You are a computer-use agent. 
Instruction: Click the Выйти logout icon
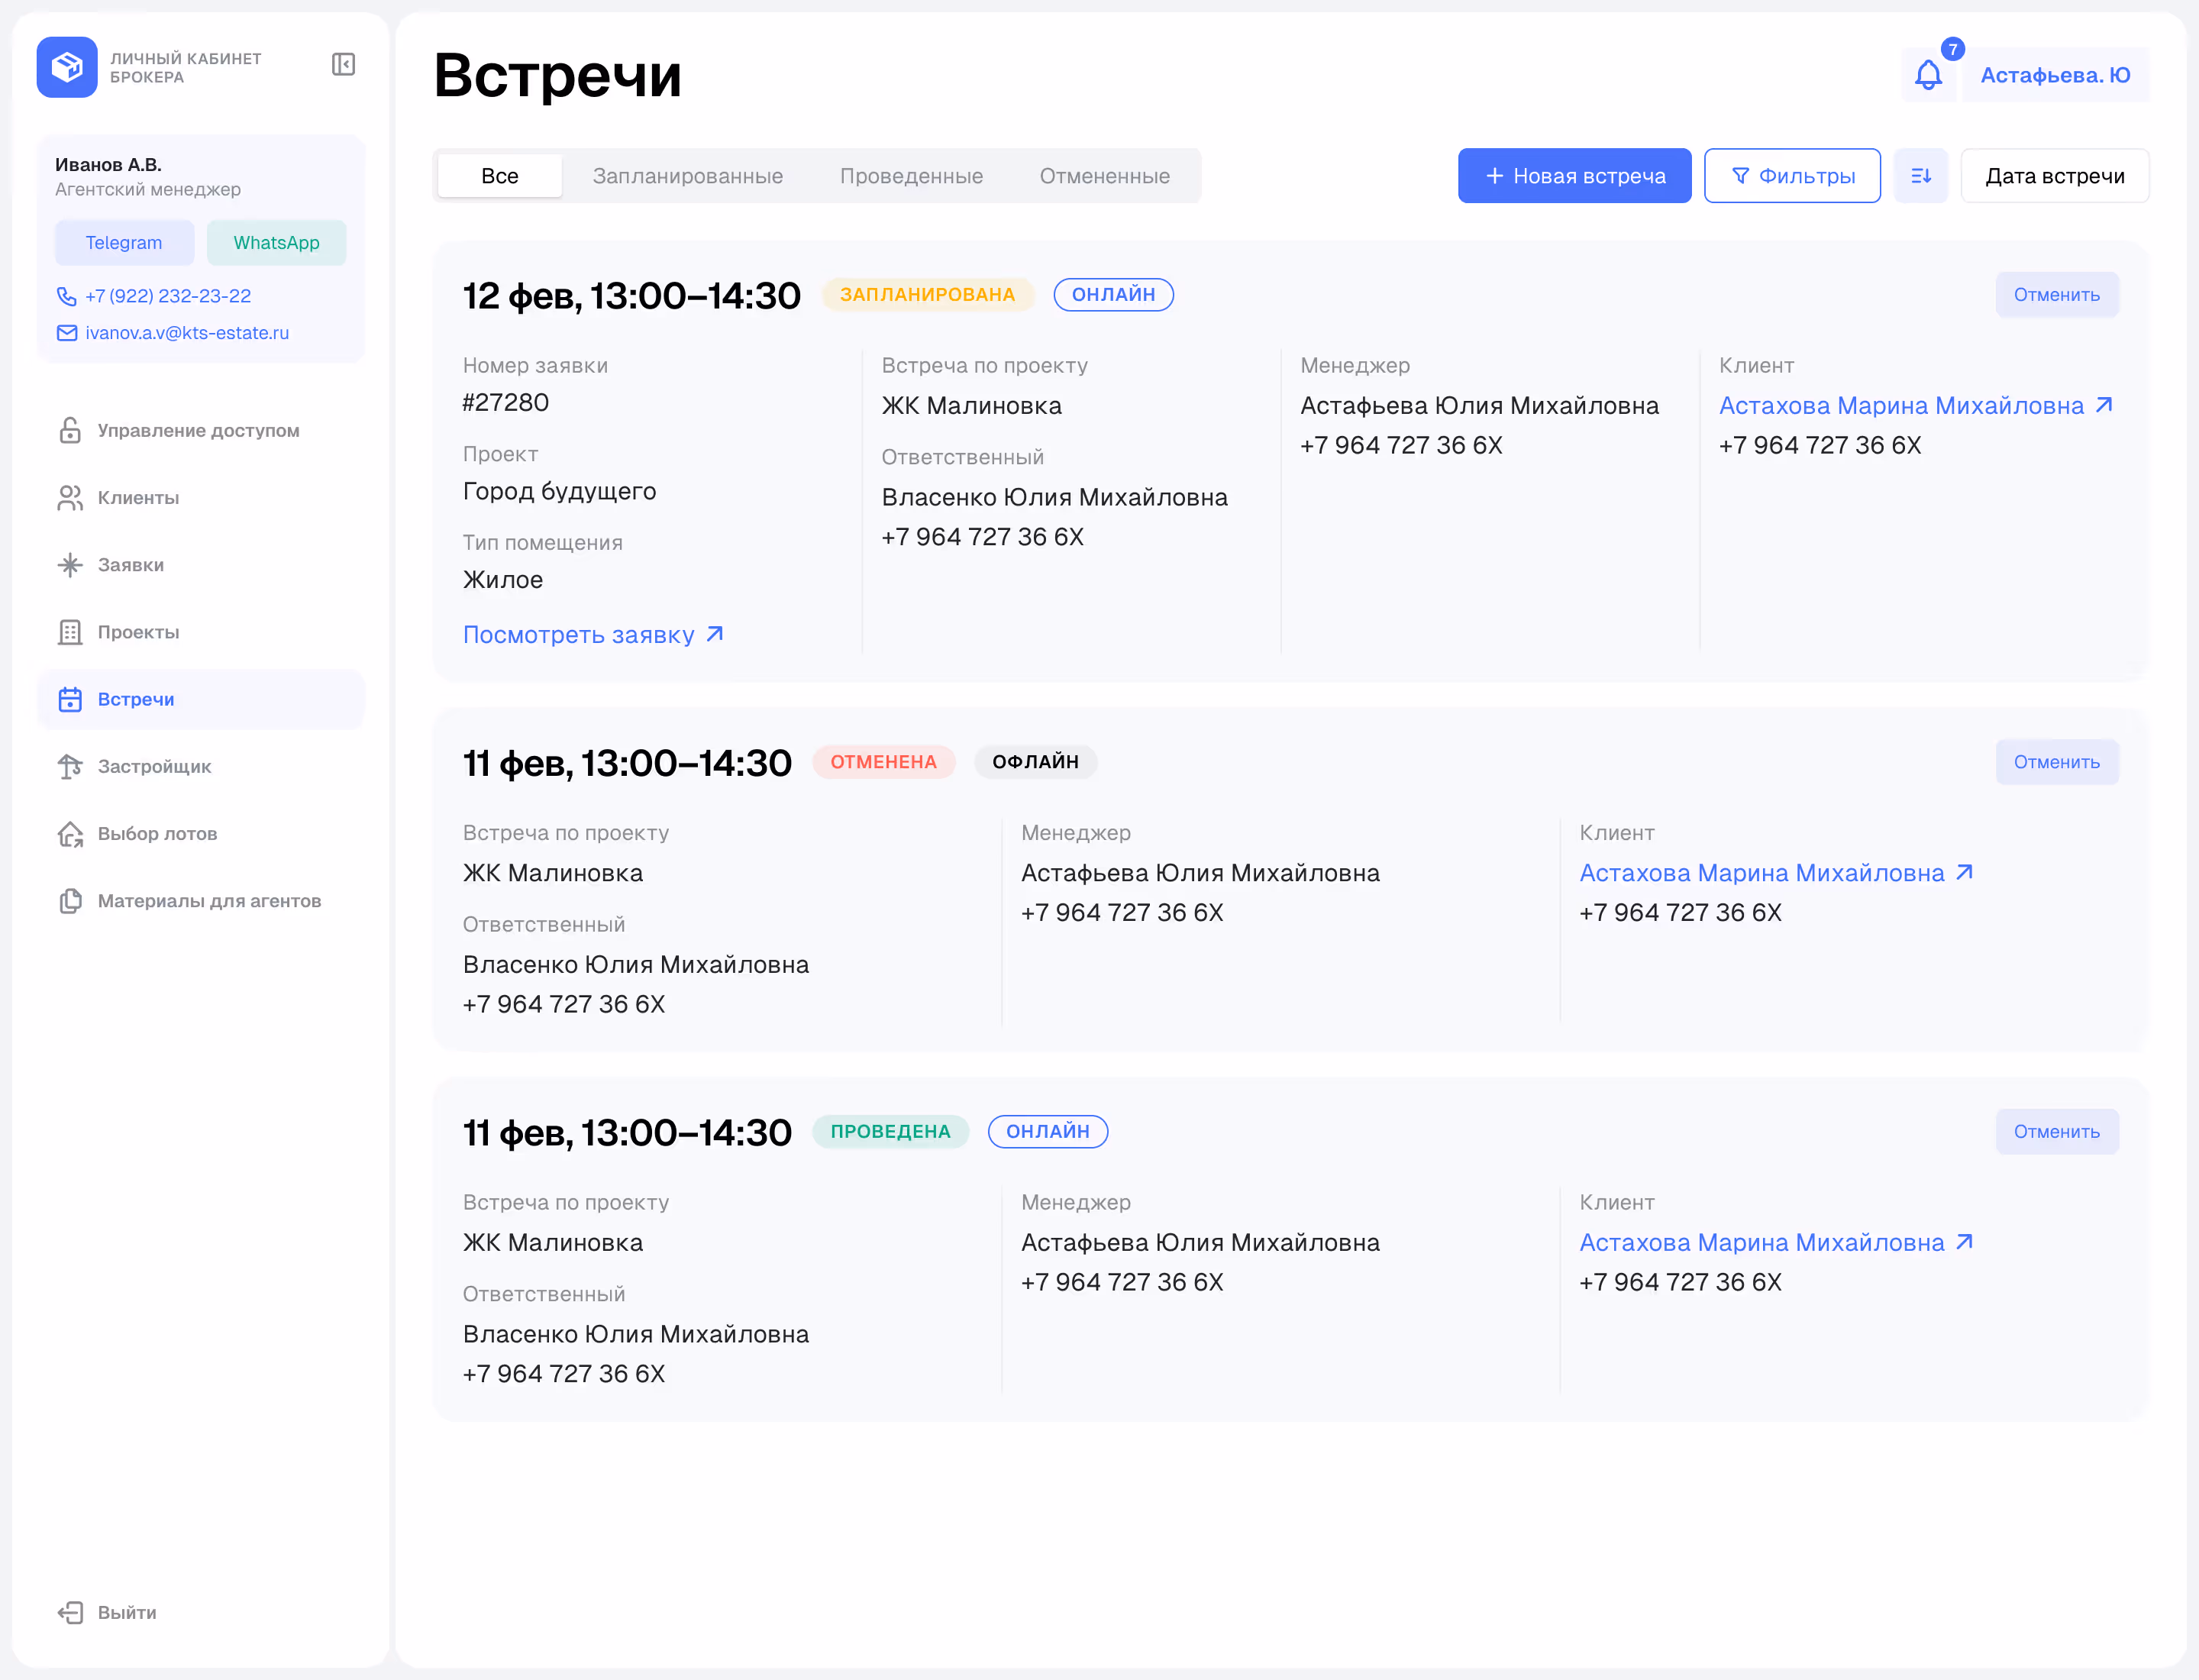[x=70, y=1612]
